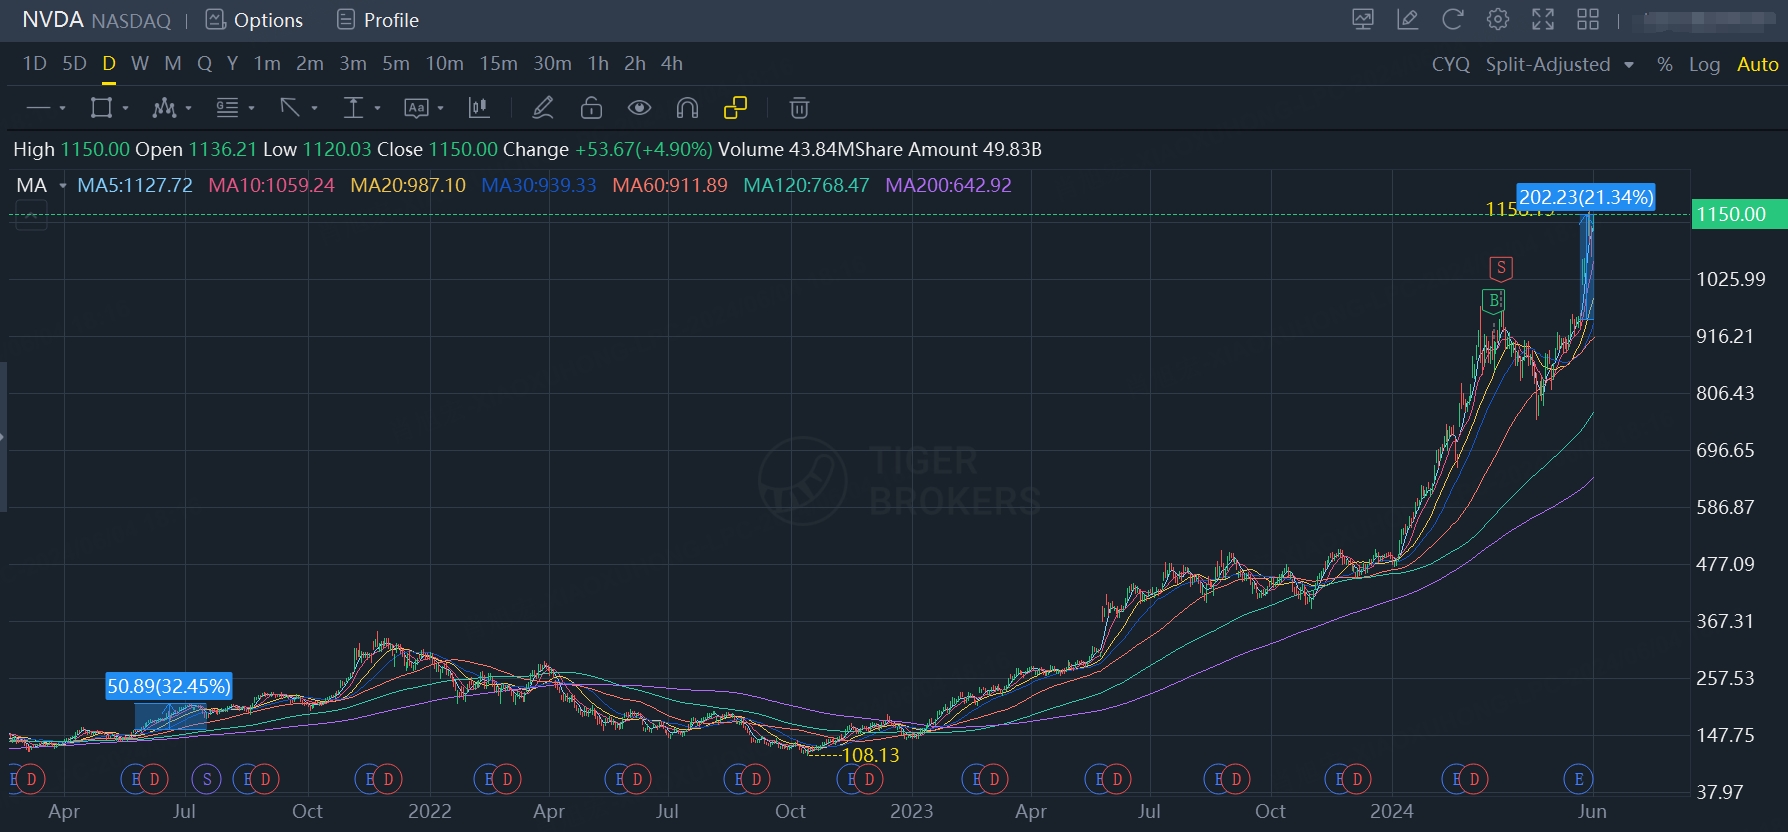Click the 1150.00 current price tag
This screenshot has height=832, width=1788.
[x=1739, y=214]
